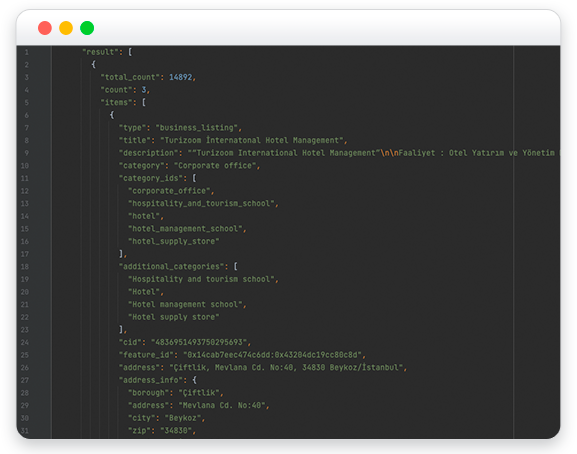This screenshot has width=577, height=454.
Task: Click the "zip" value "34830"
Action: pyautogui.click(x=176, y=430)
